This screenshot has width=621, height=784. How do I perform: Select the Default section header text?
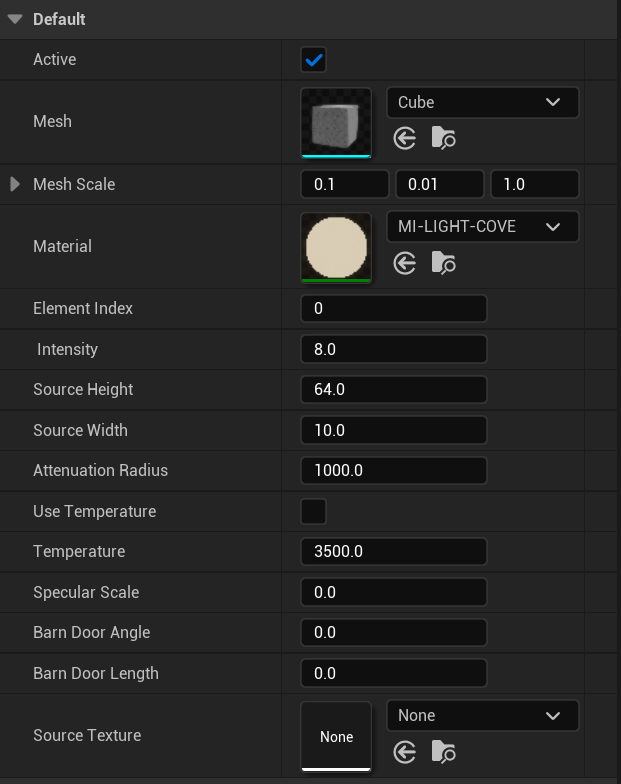(x=59, y=20)
